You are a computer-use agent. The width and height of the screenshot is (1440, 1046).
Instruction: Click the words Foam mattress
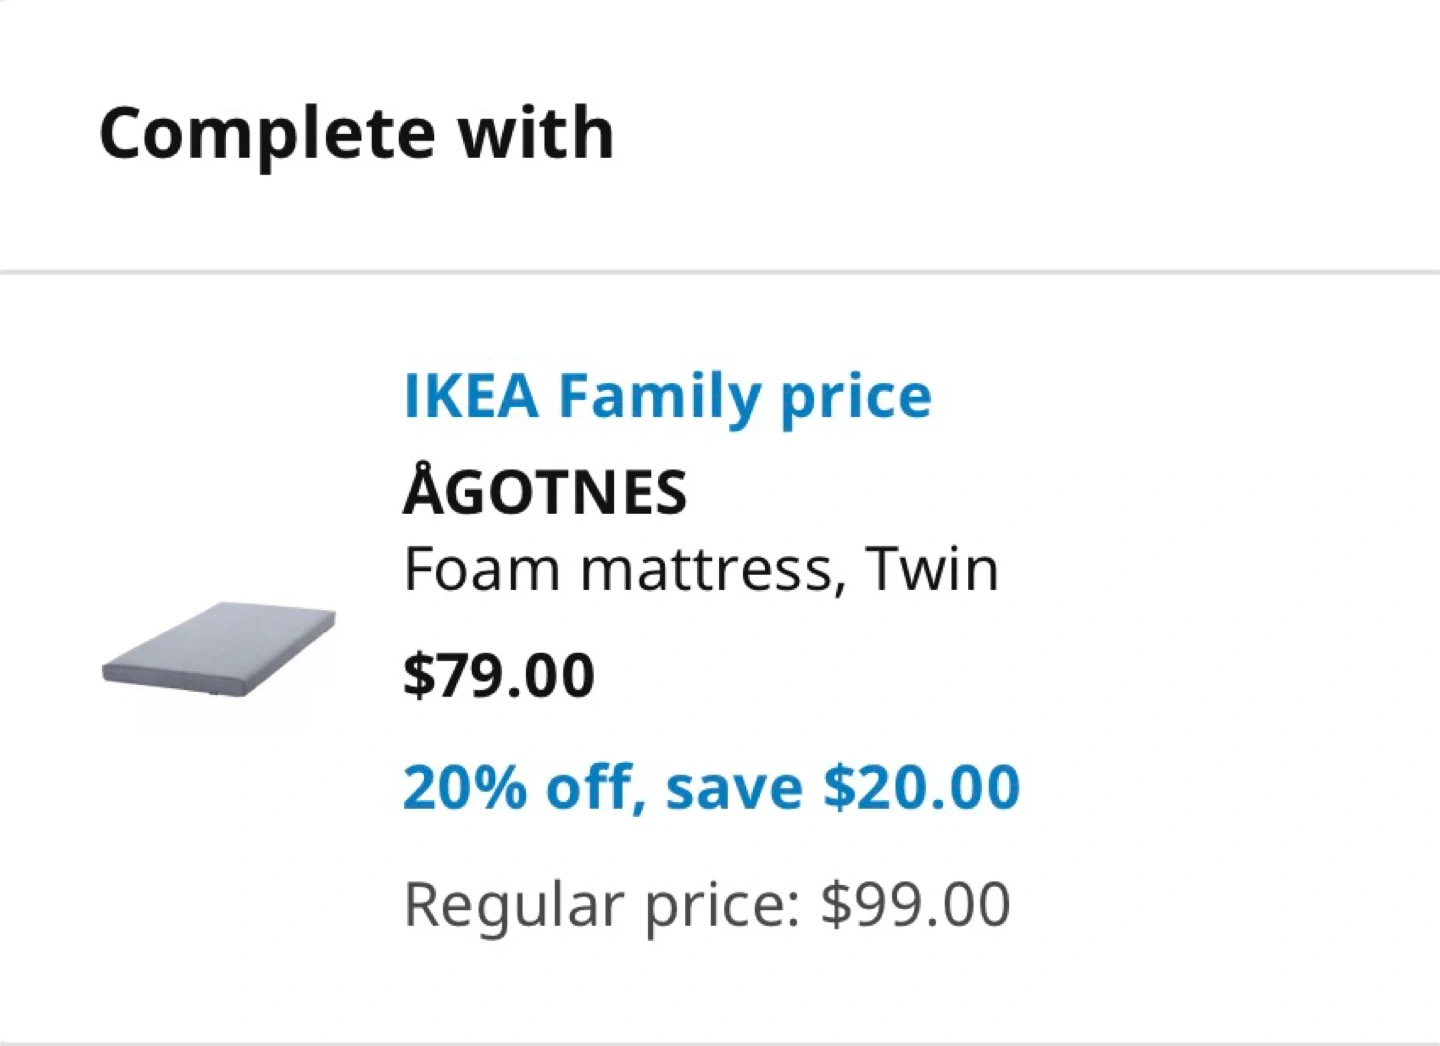(617, 570)
